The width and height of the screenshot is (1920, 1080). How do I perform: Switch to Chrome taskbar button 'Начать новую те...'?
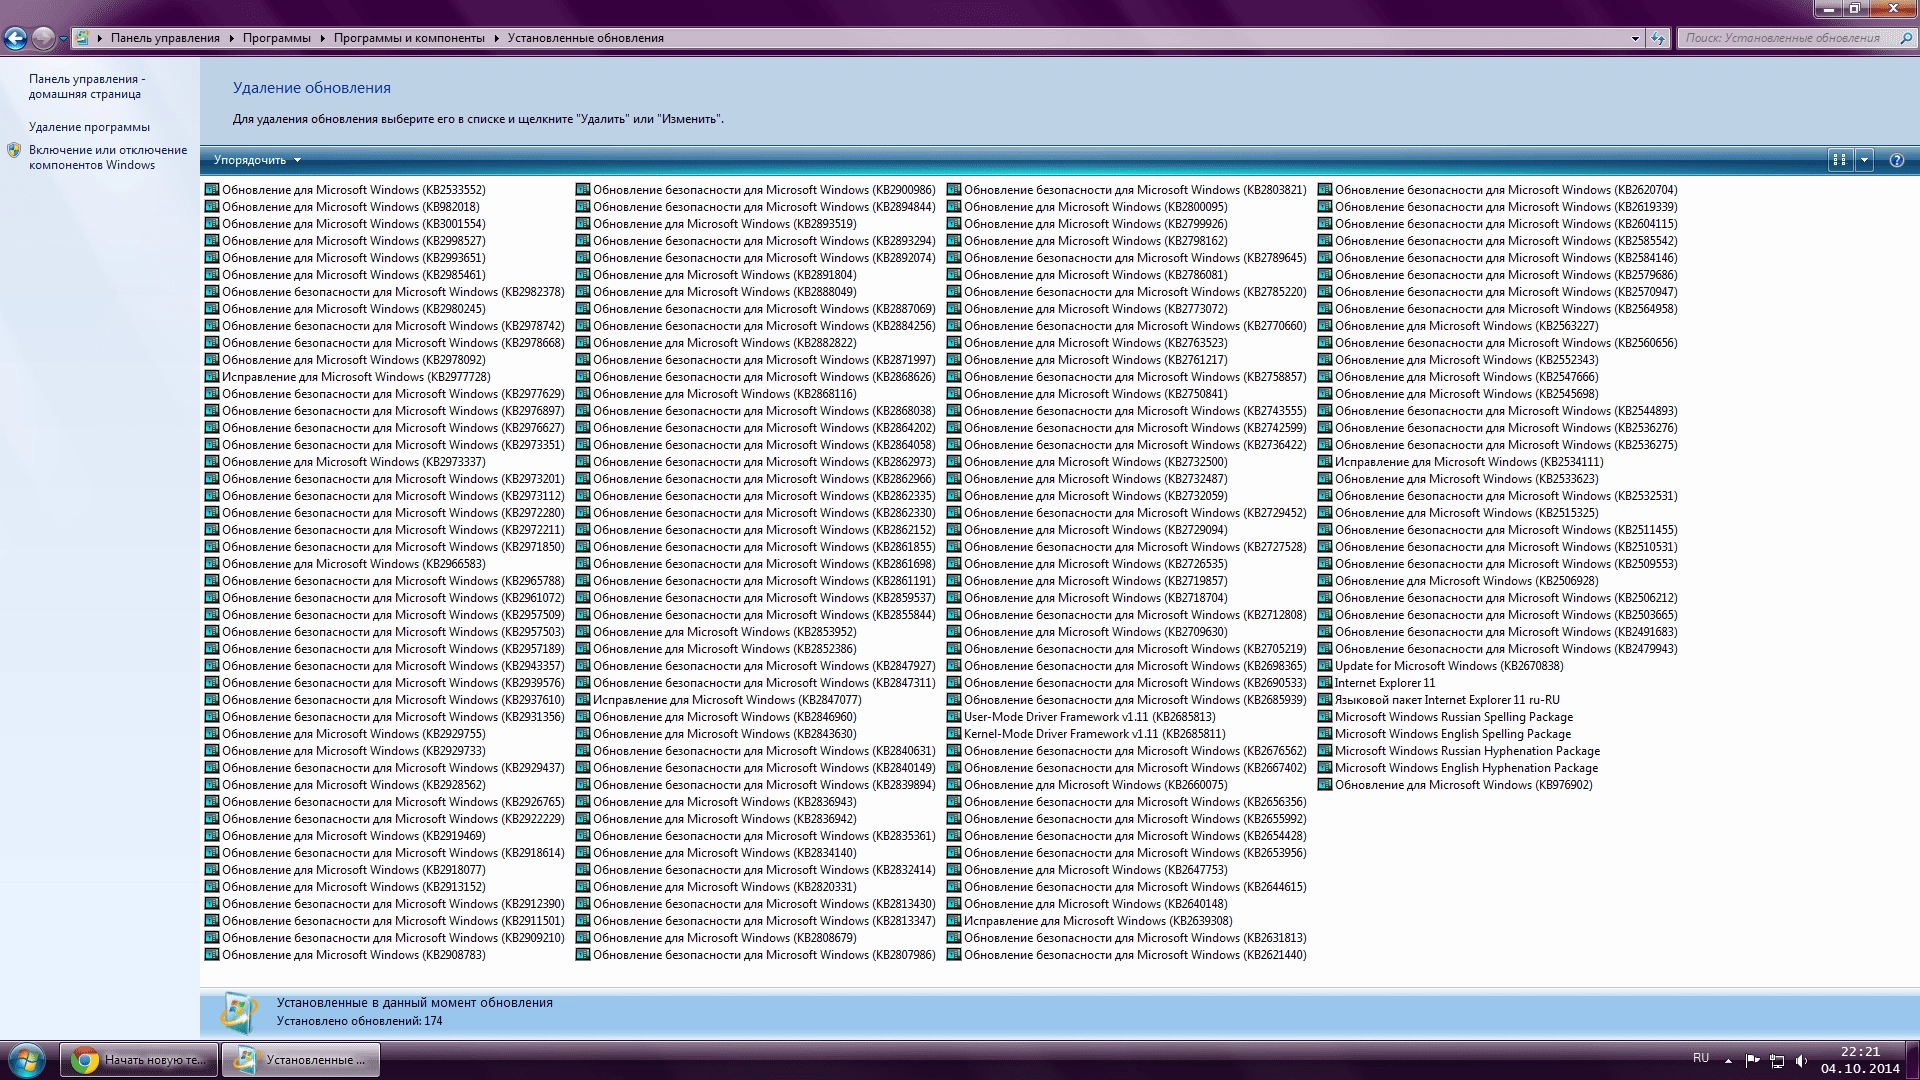click(x=139, y=1060)
